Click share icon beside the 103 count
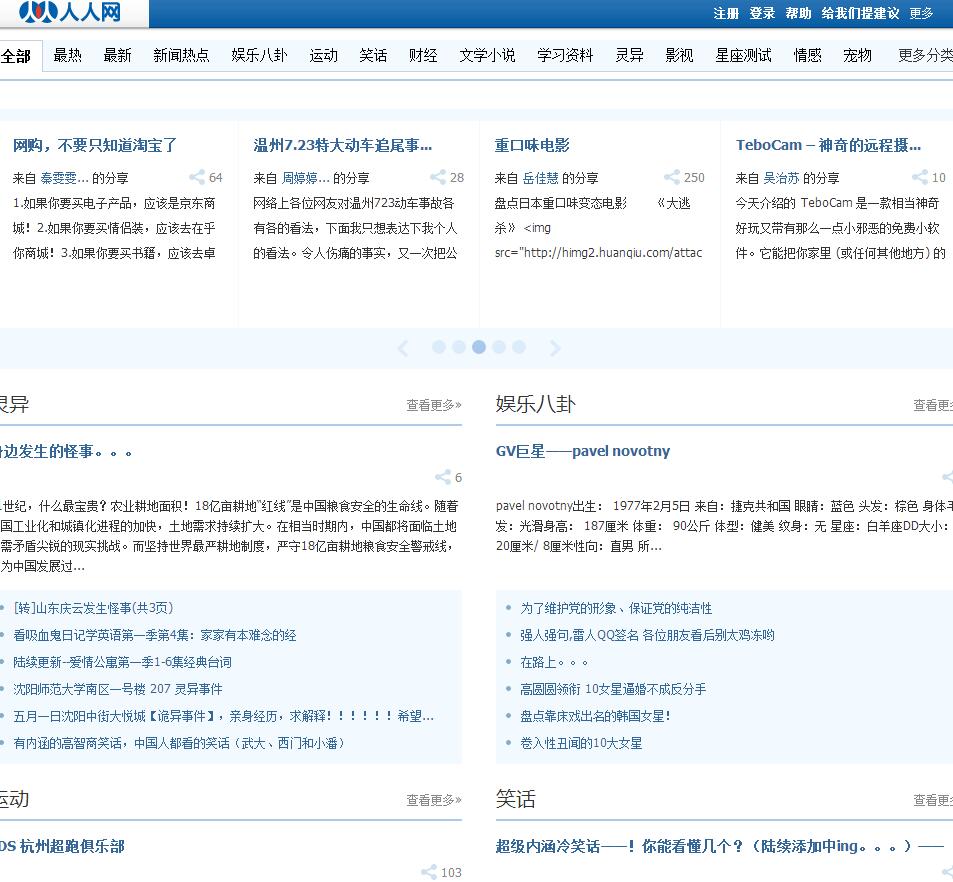Image resolution: width=953 pixels, height=882 pixels. click(428, 872)
